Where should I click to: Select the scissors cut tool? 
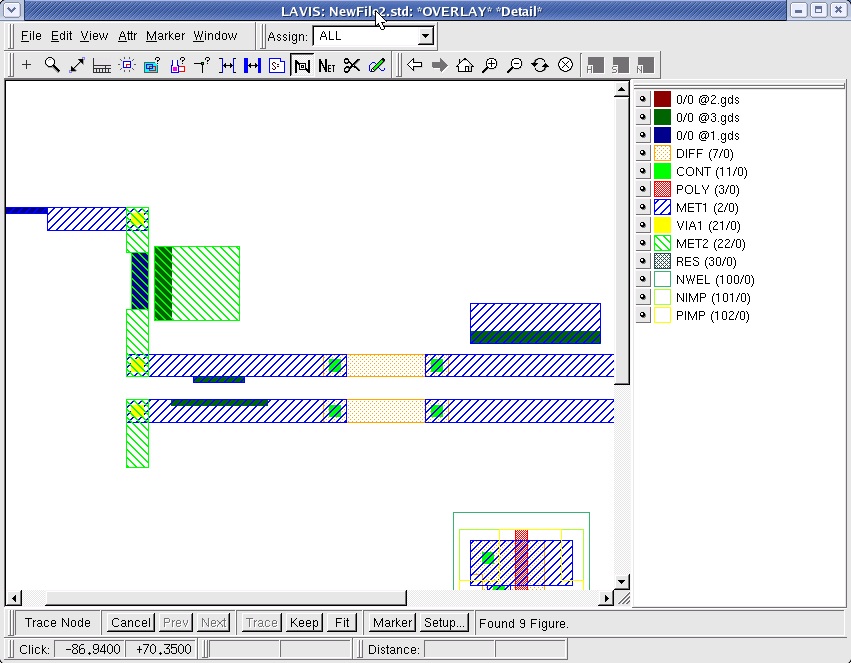[x=352, y=66]
